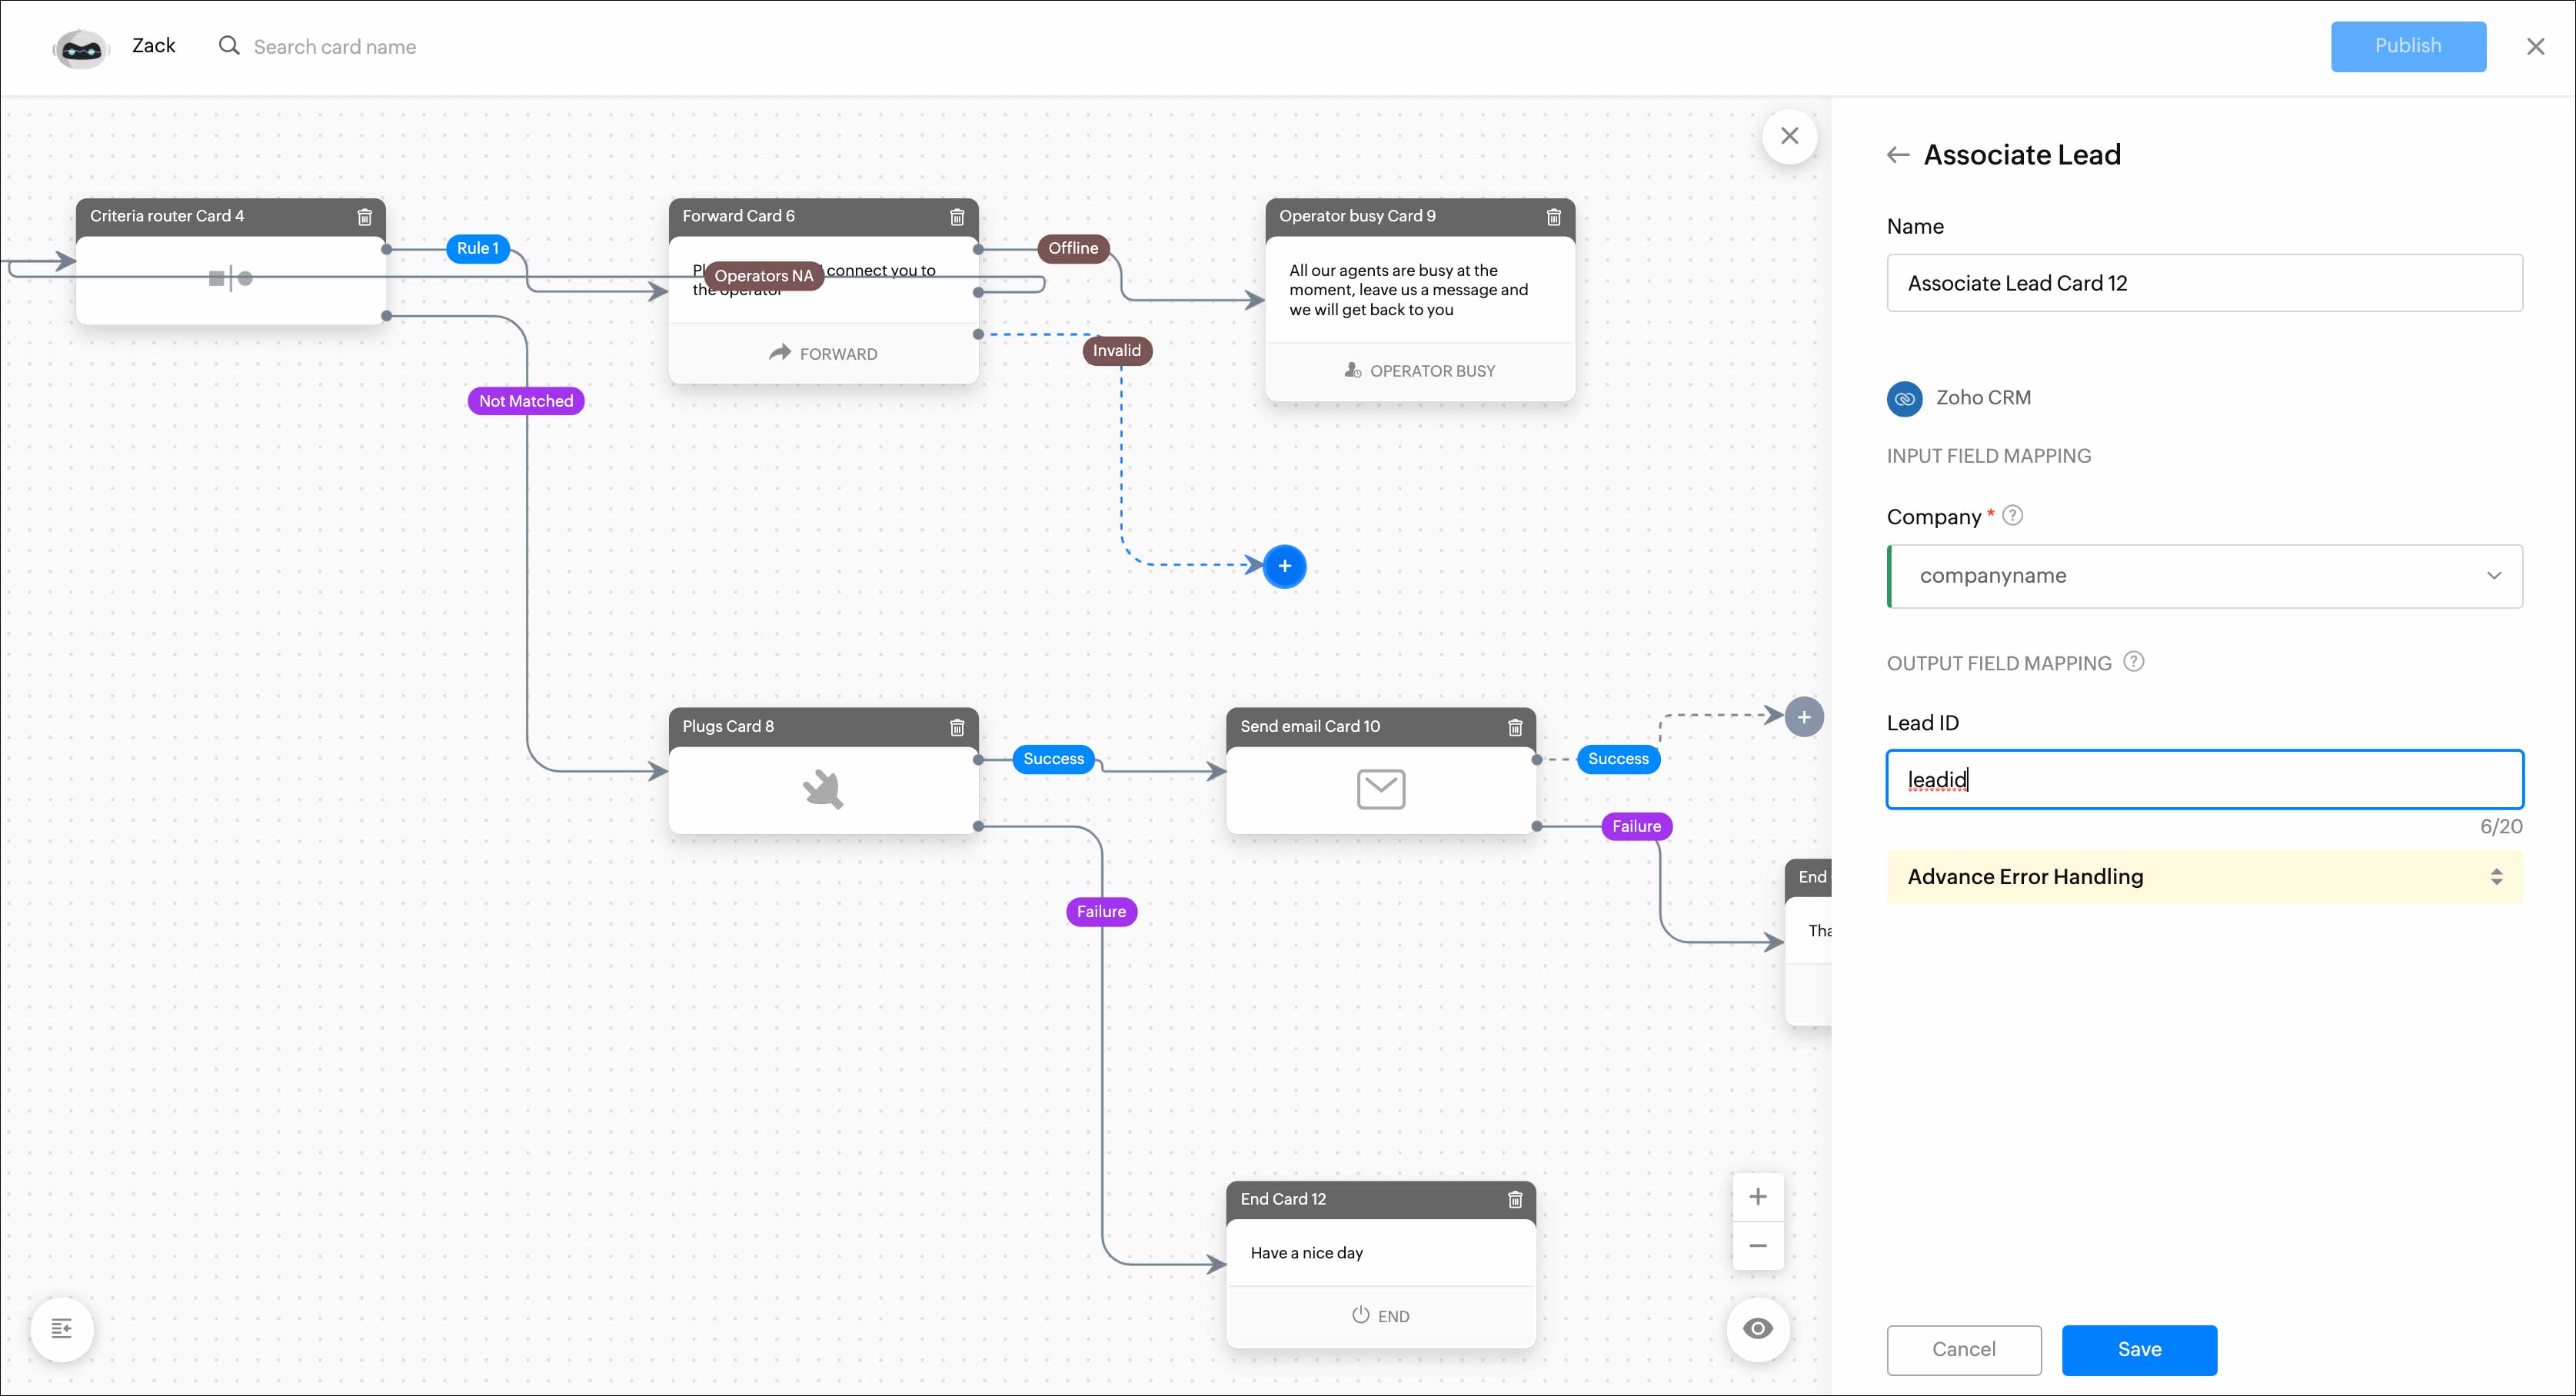2576x1396 pixels.
Task: Select the Not Matched connector label
Action: (526, 401)
